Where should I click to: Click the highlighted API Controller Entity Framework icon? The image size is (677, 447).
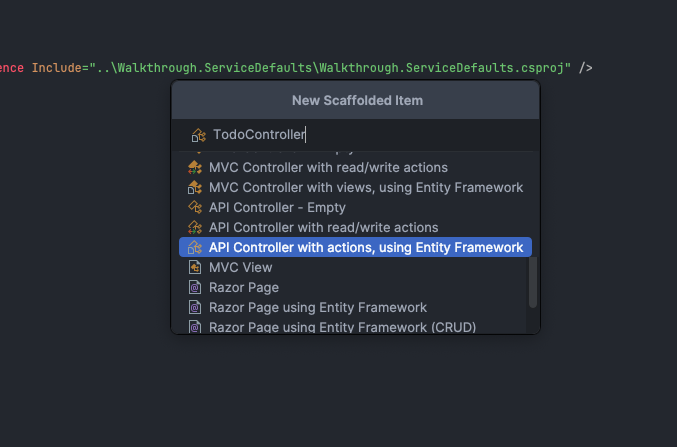(196, 247)
